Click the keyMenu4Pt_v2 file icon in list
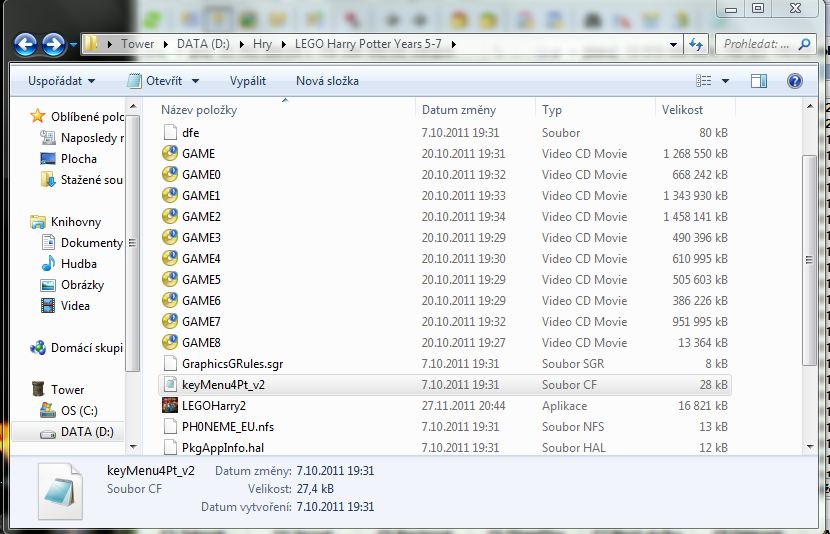 point(170,385)
